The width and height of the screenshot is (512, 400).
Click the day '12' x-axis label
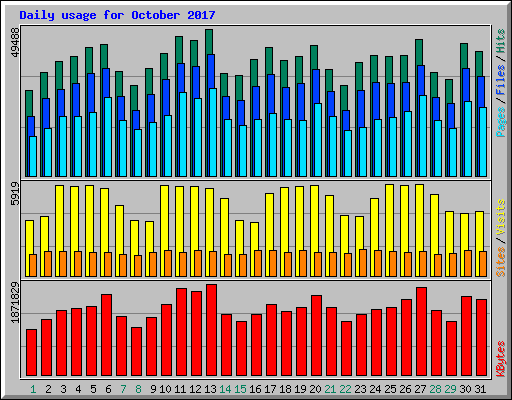(x=195, y=389)
